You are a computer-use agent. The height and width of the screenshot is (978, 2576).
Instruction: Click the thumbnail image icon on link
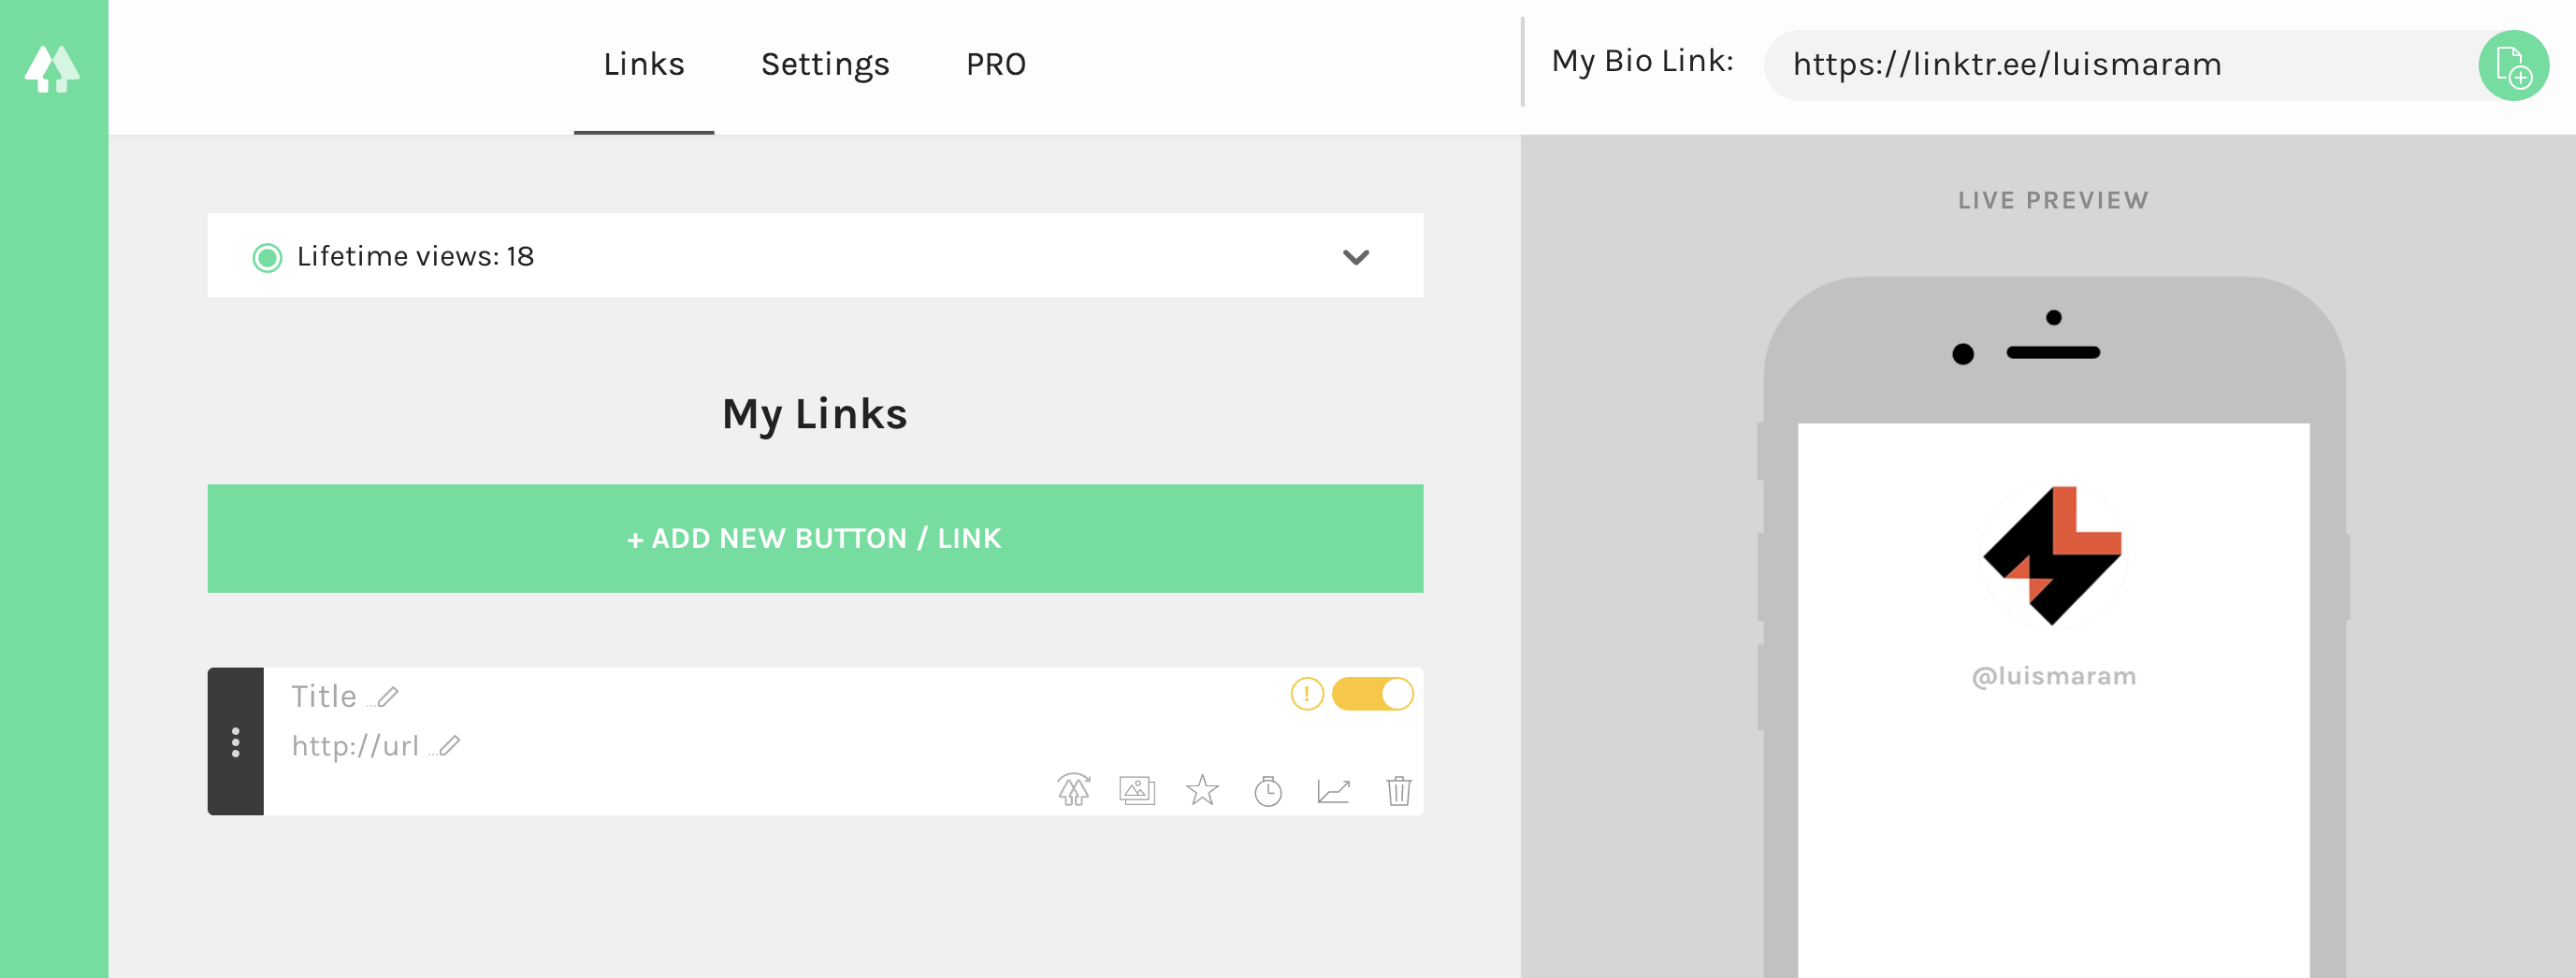pos(1137,790)
